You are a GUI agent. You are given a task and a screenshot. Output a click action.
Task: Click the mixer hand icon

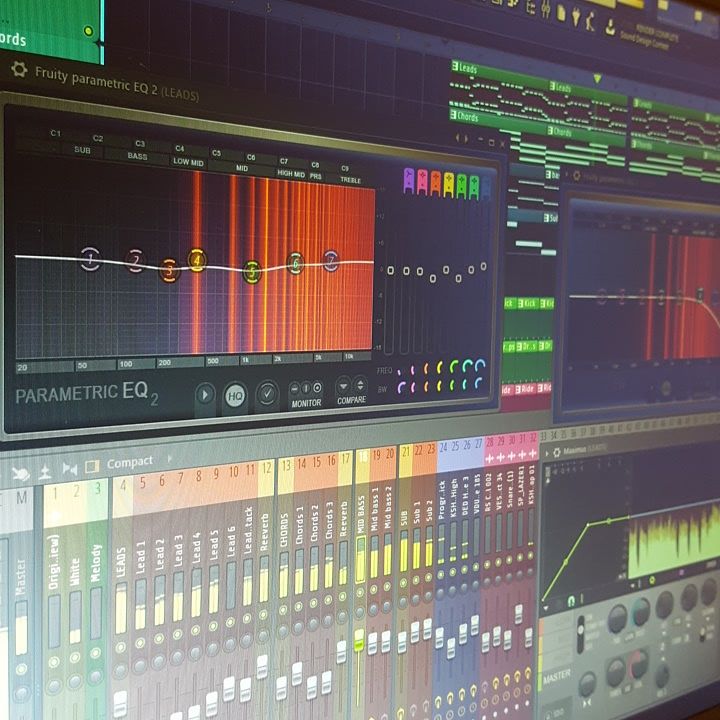[x=21, y=474]
